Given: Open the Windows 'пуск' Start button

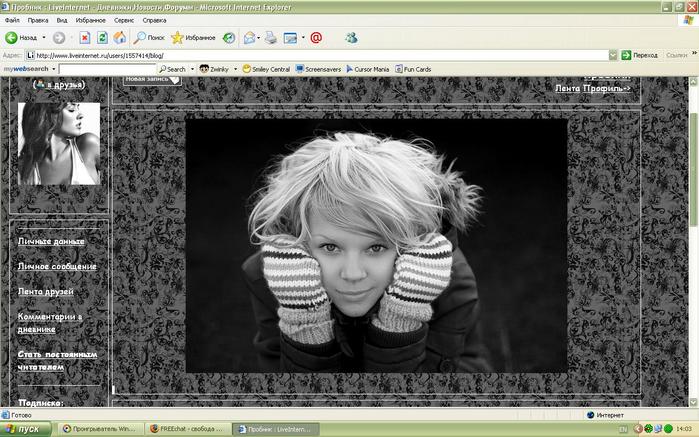Looking at the screenshot, I should [x=26, y=429].
